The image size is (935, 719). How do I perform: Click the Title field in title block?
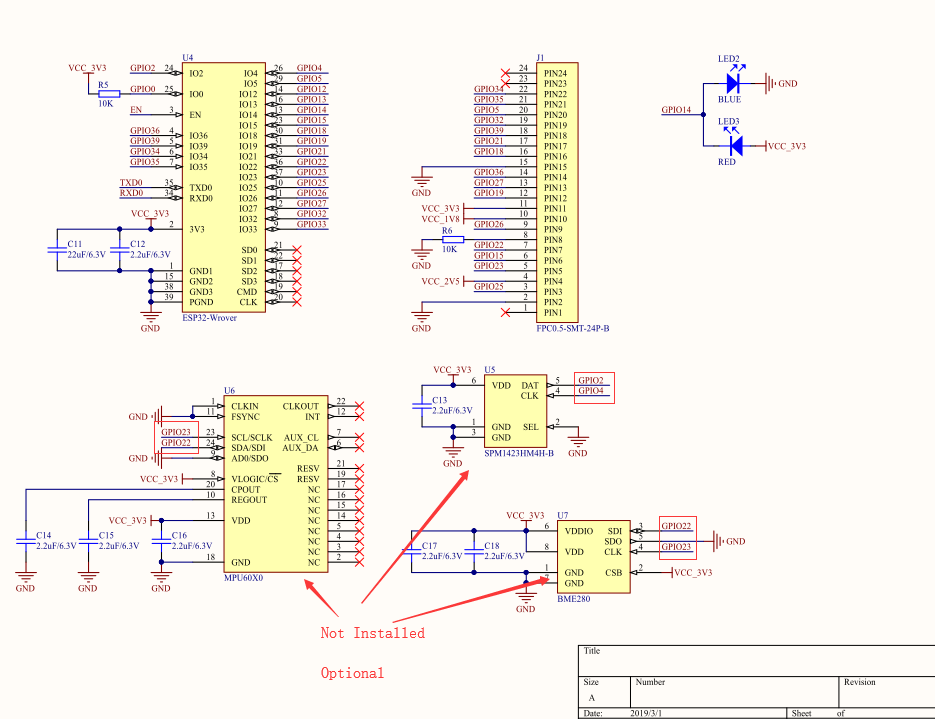(x=756, y=661)
